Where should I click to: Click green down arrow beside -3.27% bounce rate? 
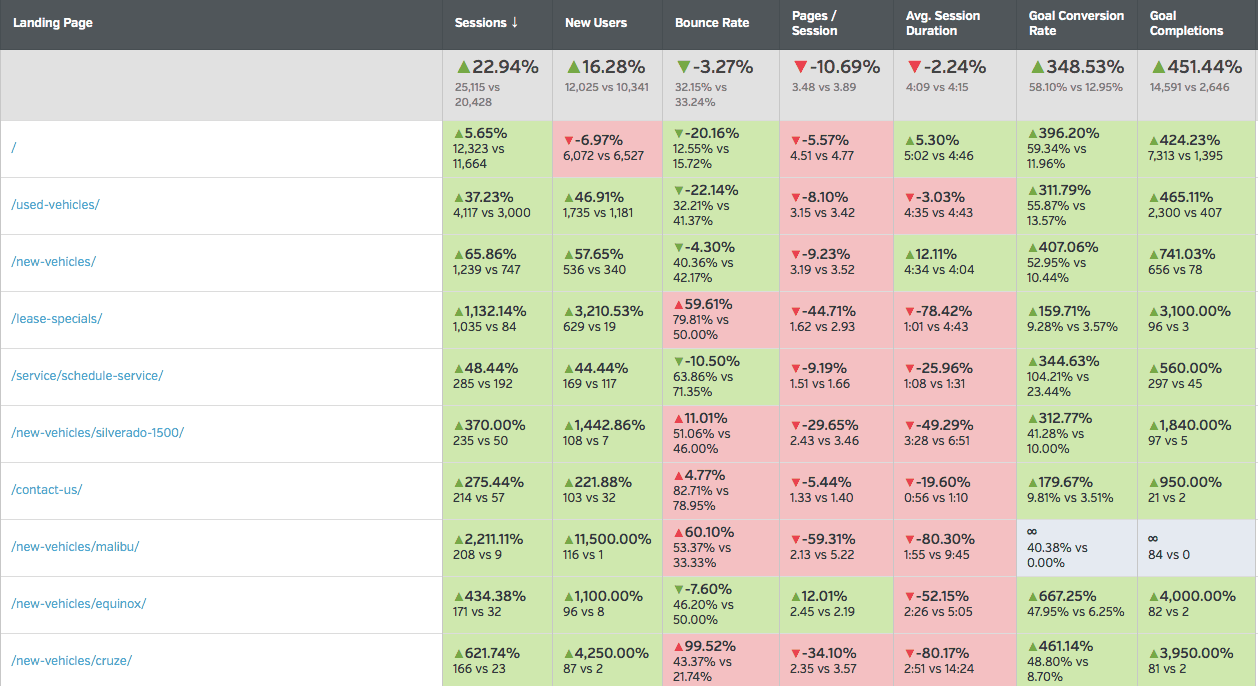[x=683, y=67]
